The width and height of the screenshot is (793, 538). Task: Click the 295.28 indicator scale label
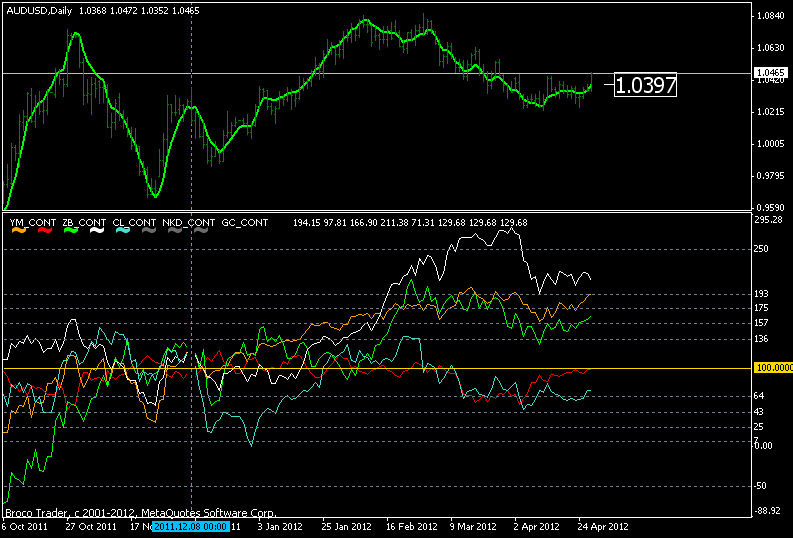(x=768, y=220)
